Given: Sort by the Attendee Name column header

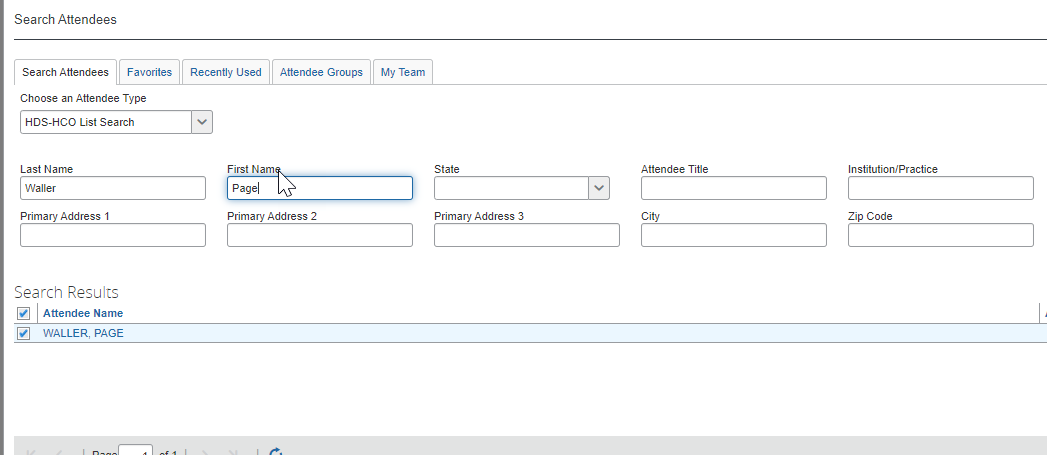Looking at the screenshot, I should coord(83,314).
